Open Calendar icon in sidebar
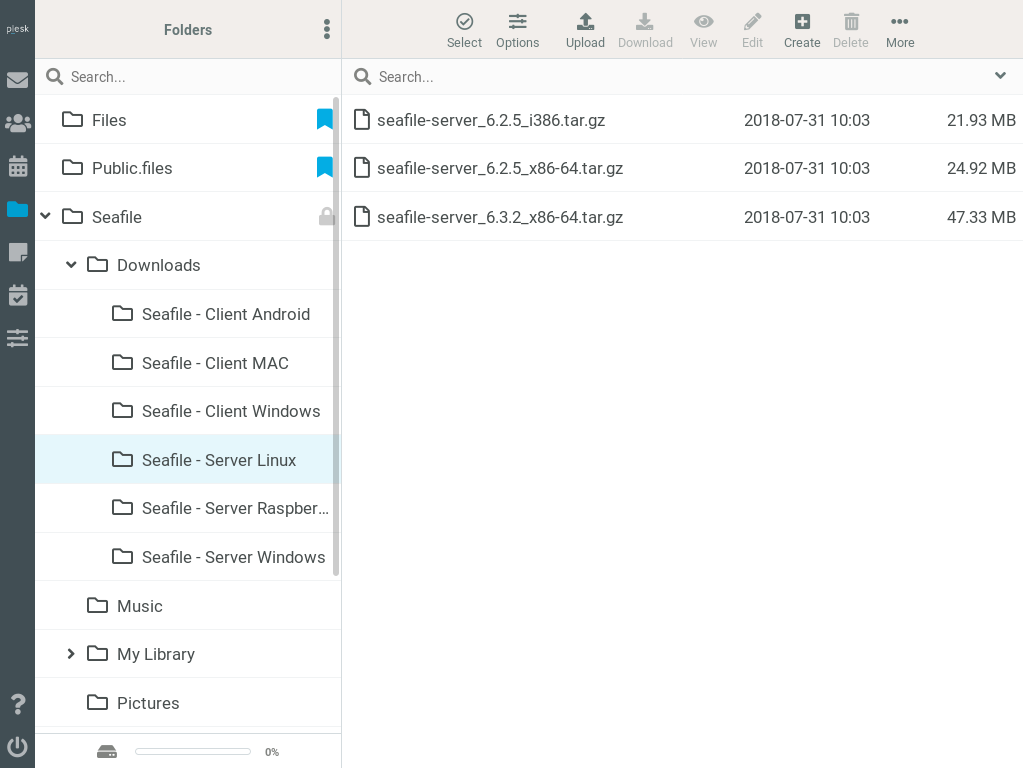Screen dimensions: 1024x768 click(x=17, y=166)
